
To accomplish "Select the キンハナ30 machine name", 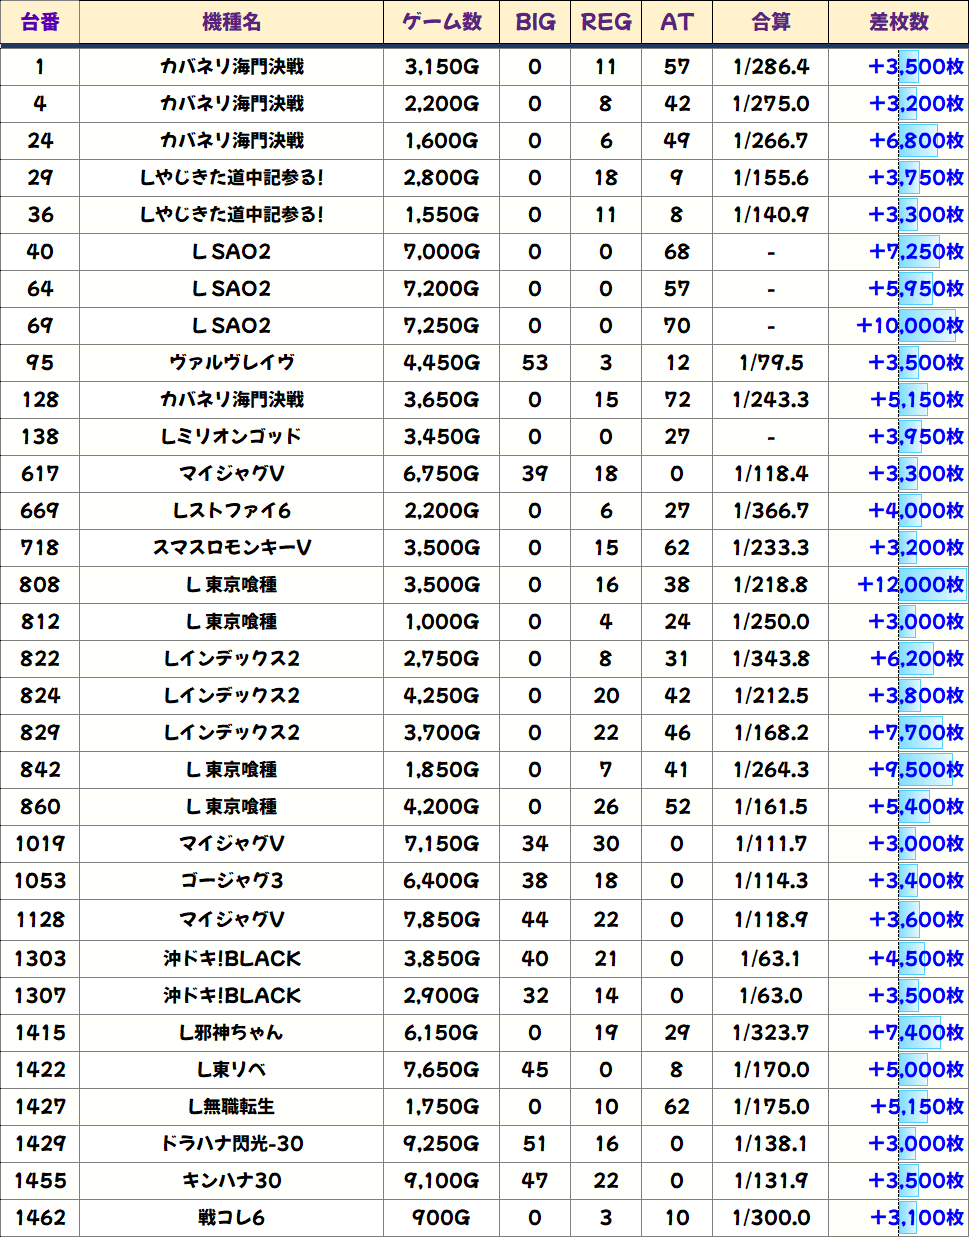I will point(231,1180).
